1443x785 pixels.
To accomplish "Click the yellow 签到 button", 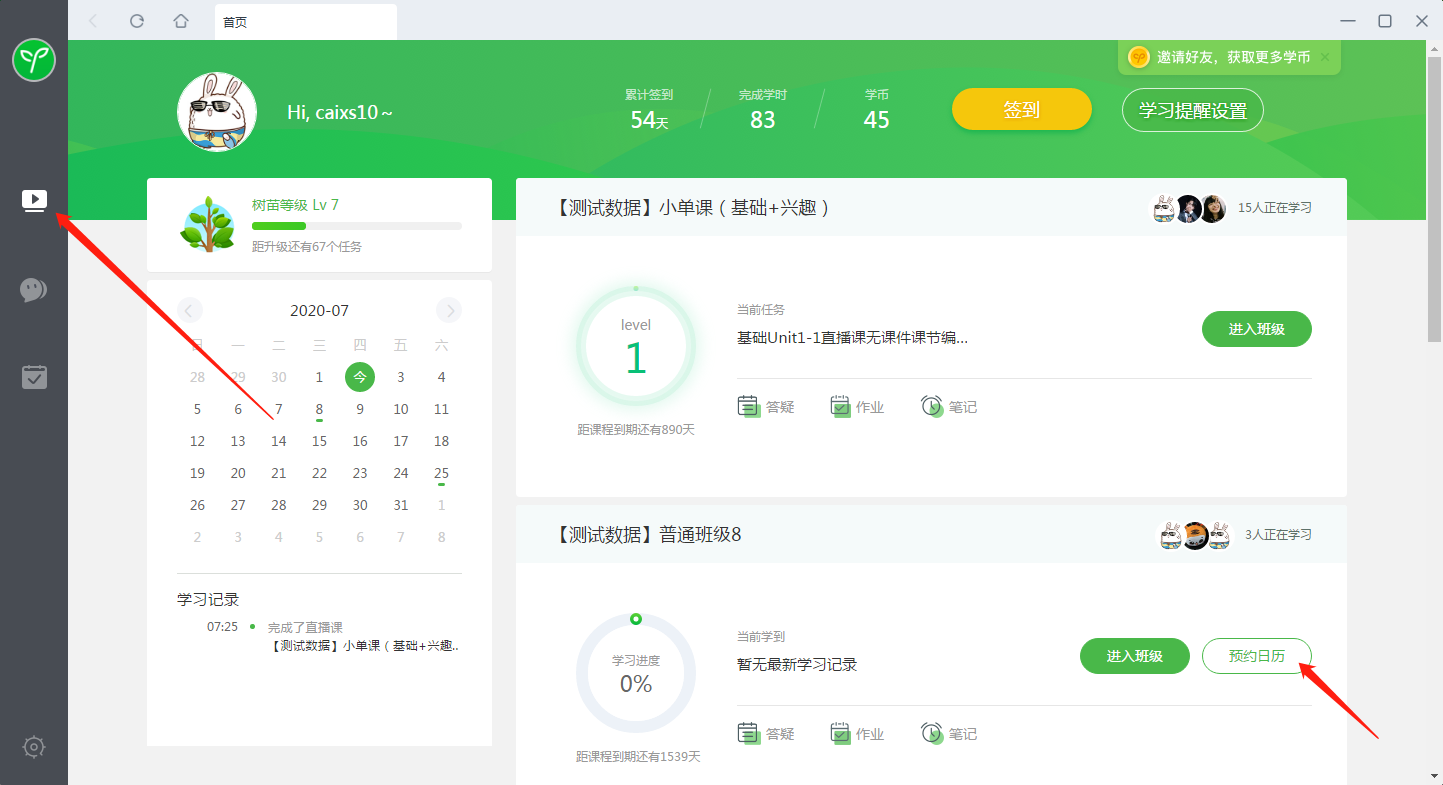I will click(1021, 110).
